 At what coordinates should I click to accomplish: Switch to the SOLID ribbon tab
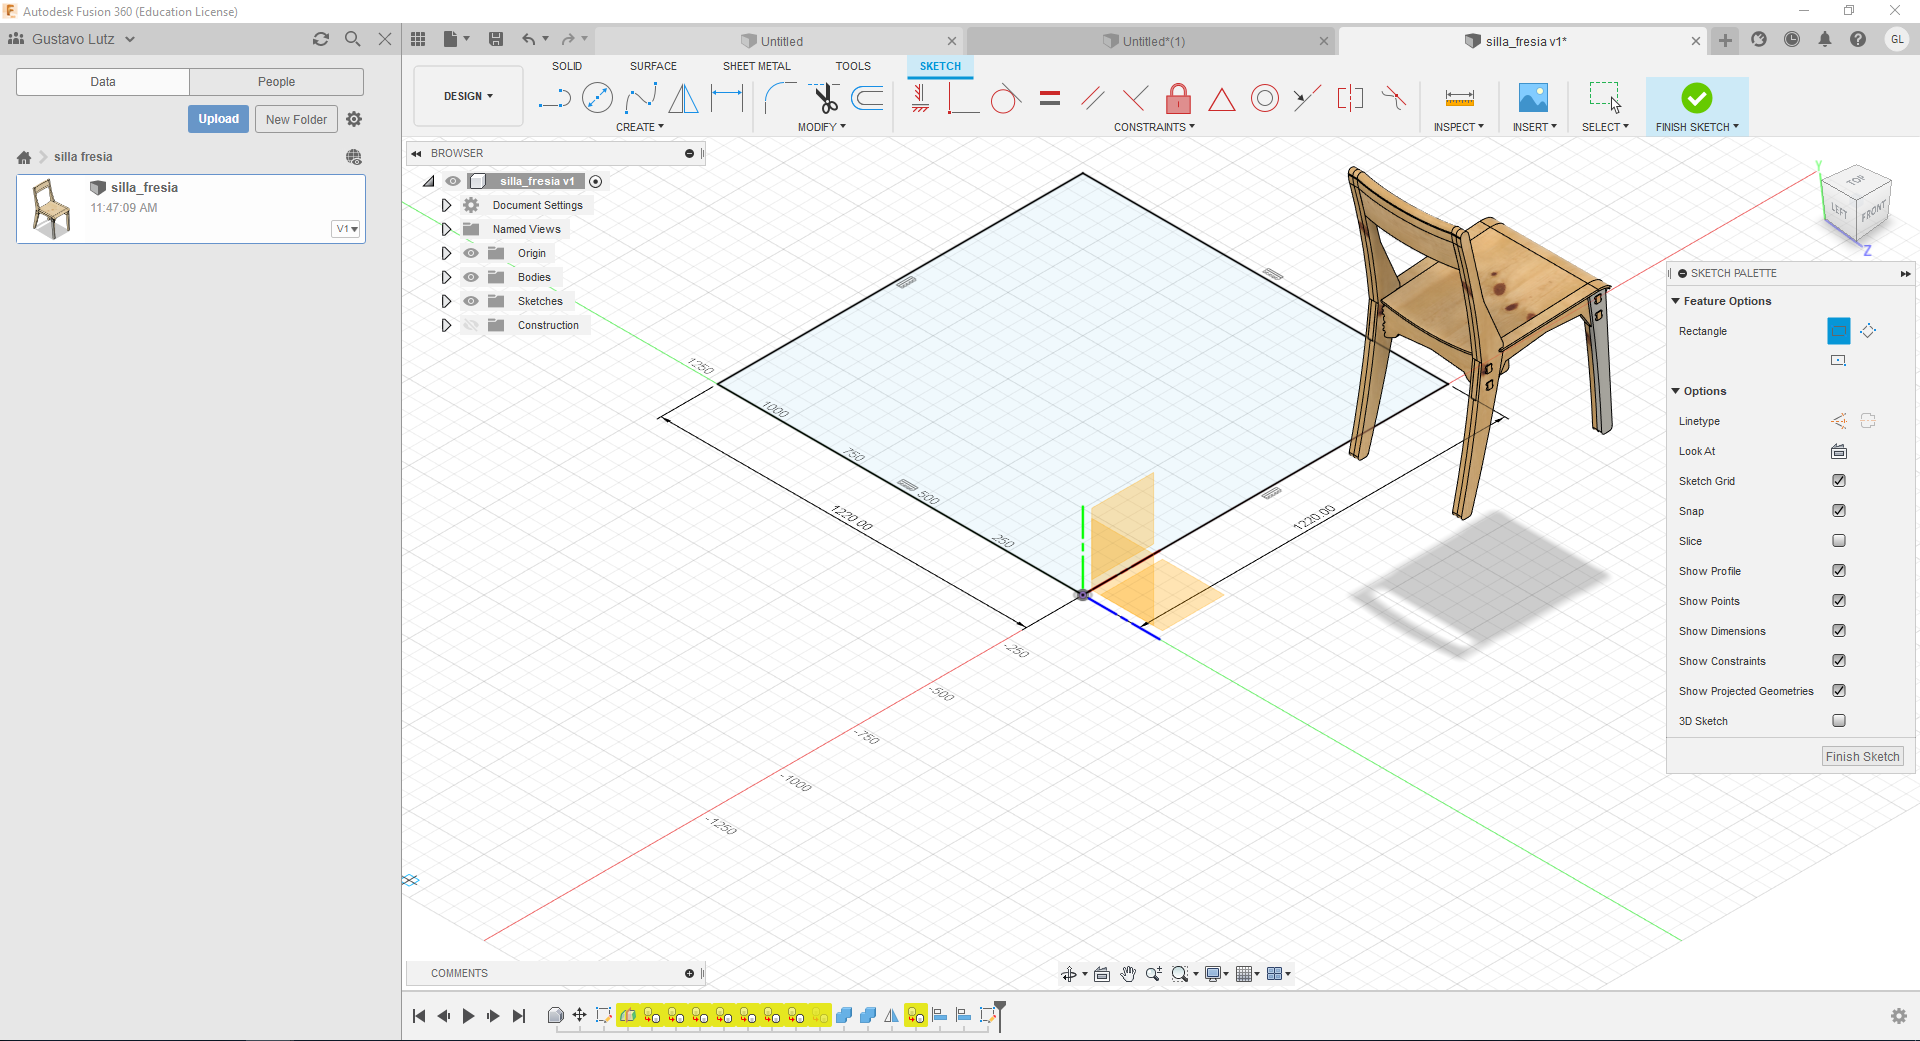pyautogui.click(x=567, y=66)
